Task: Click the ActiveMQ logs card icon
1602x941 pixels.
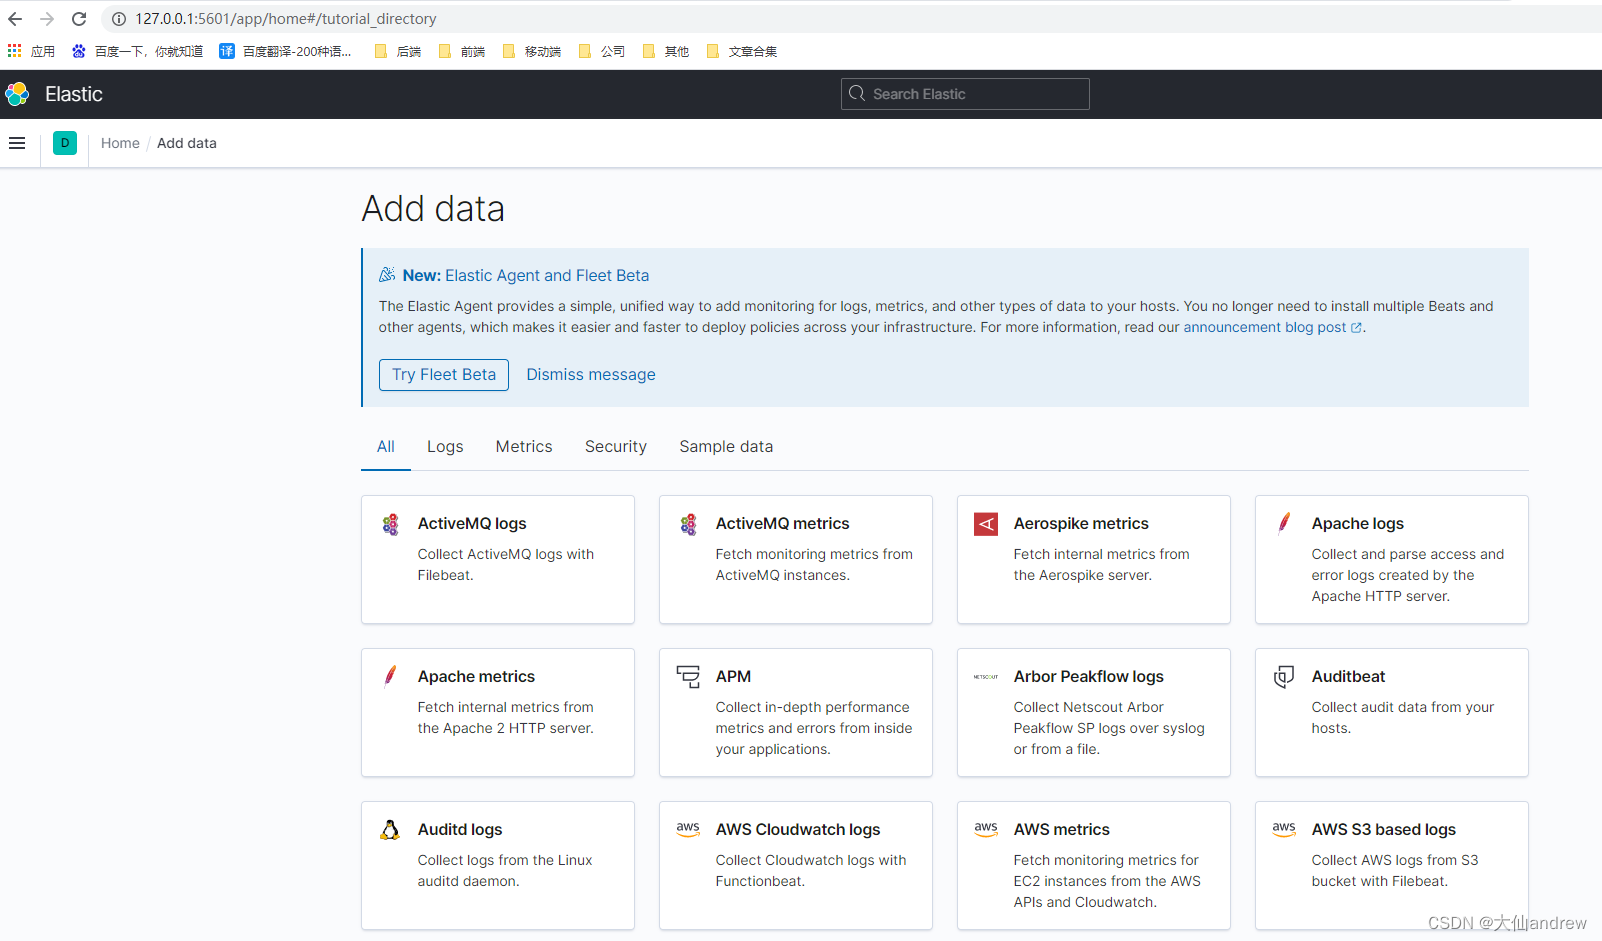Action: click(x=390, y=524)
